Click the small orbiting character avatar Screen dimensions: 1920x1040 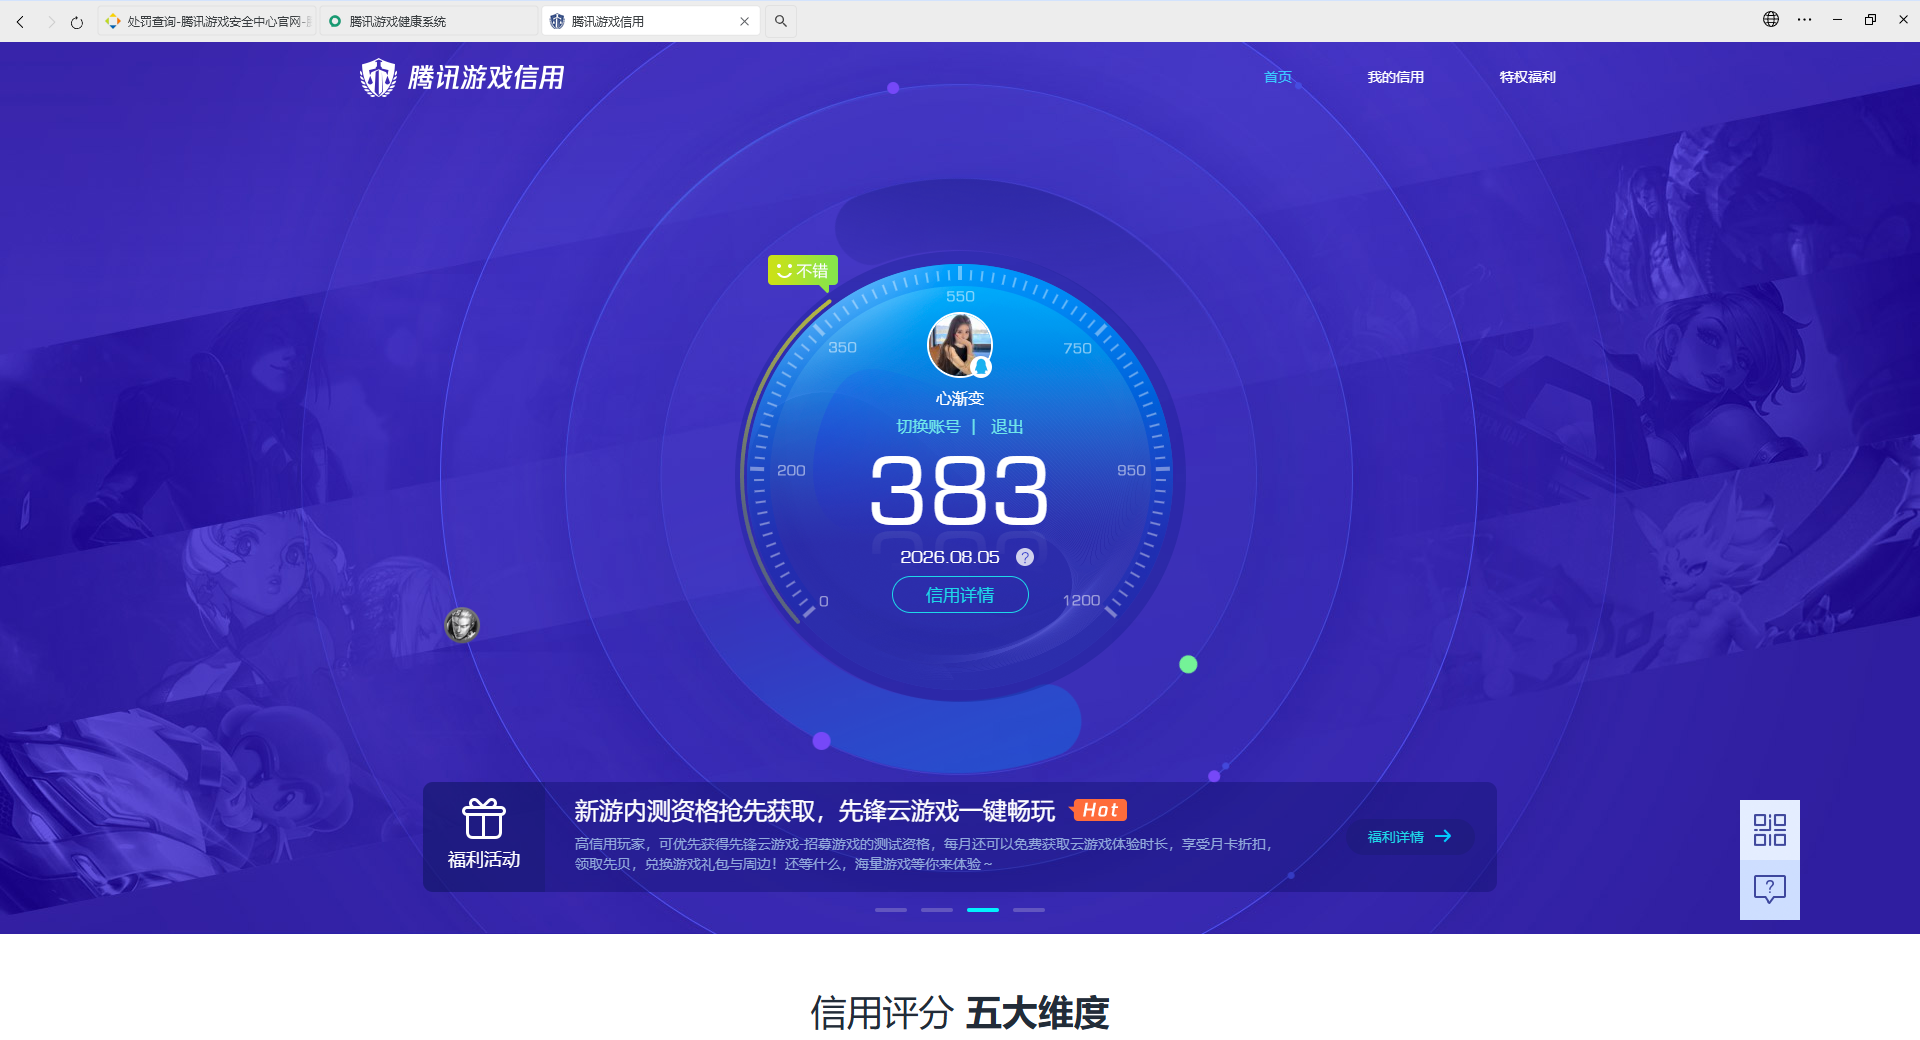click(462, 625)
